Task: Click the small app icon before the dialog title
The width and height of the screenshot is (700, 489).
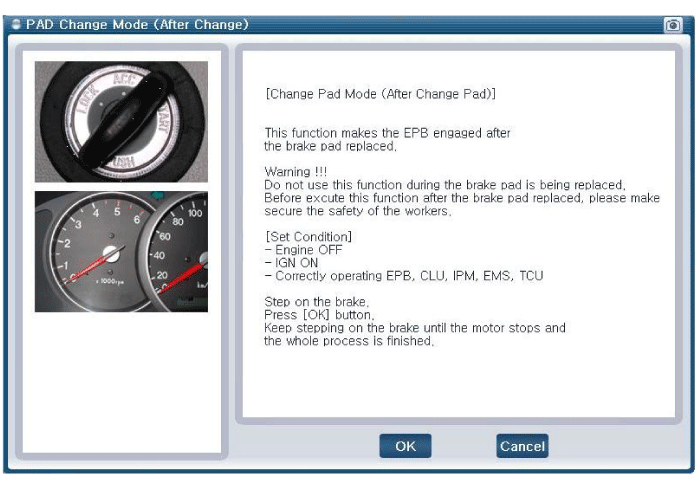Action: click(x=16, y=24)
